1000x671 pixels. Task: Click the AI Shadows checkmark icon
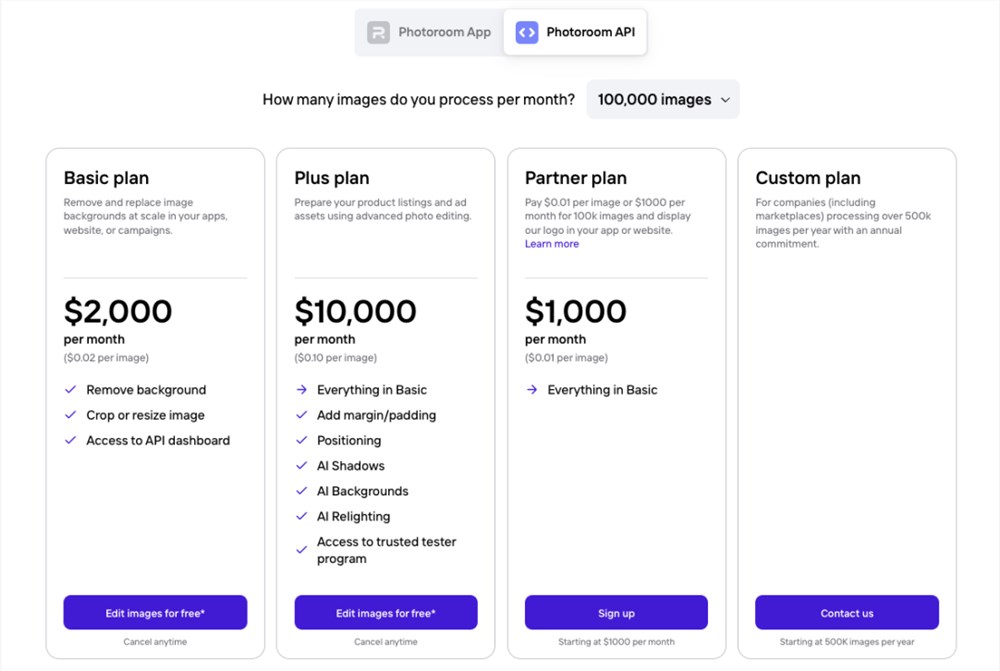tap(301, 466)
